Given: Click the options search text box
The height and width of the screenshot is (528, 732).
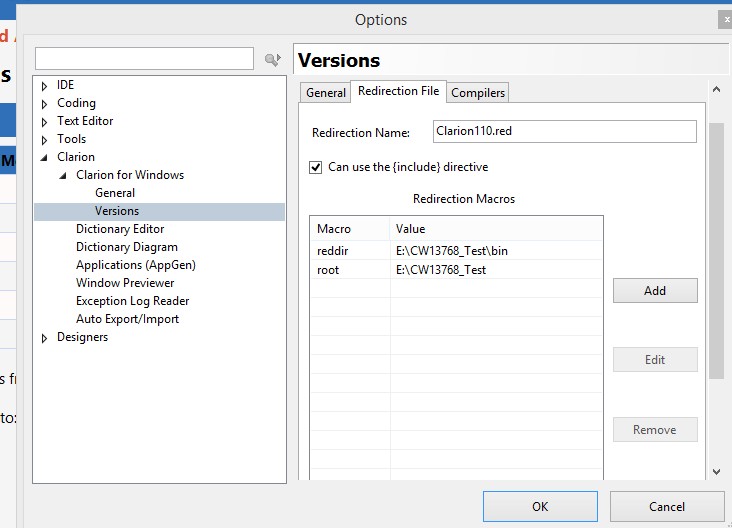Looking at the screenshot, I should (x=144, y=59).
